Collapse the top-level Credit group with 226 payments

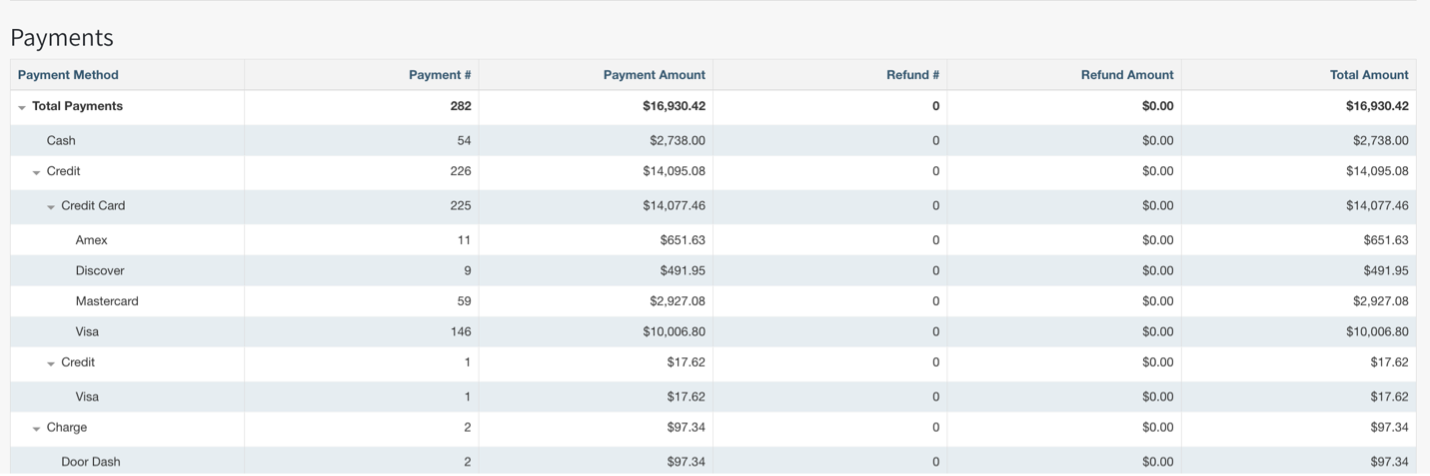pyautogui.click(x=37, y=172)
